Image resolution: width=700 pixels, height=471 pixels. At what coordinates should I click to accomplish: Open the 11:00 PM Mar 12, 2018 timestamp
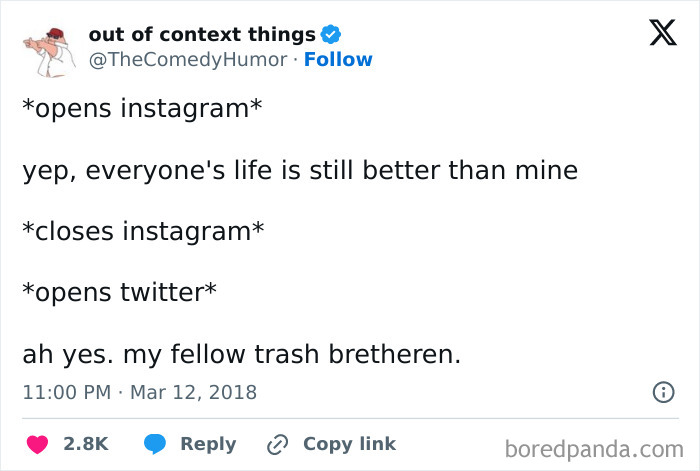coord(139,393)
